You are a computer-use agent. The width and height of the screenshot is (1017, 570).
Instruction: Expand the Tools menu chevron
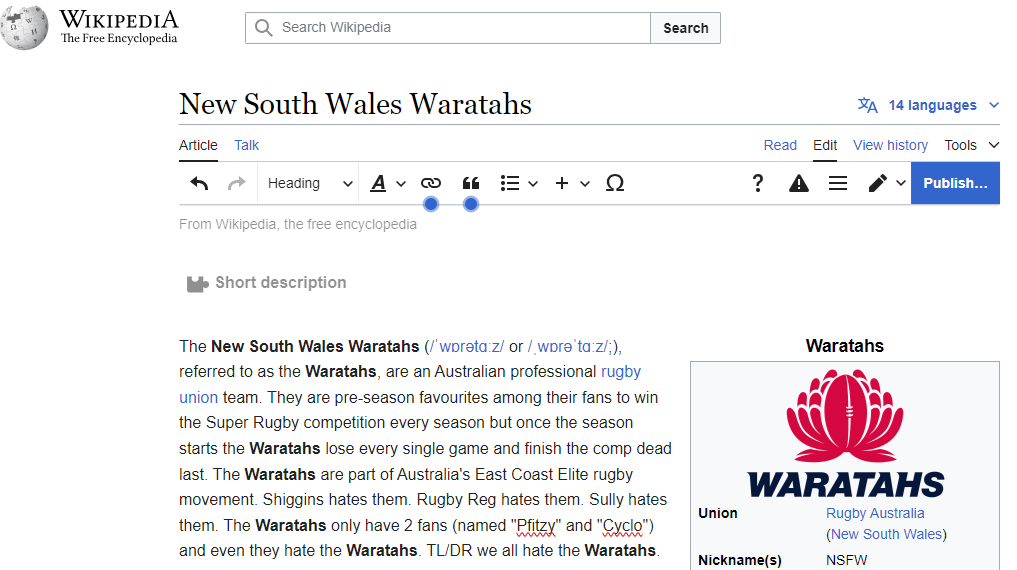[994, 145]
